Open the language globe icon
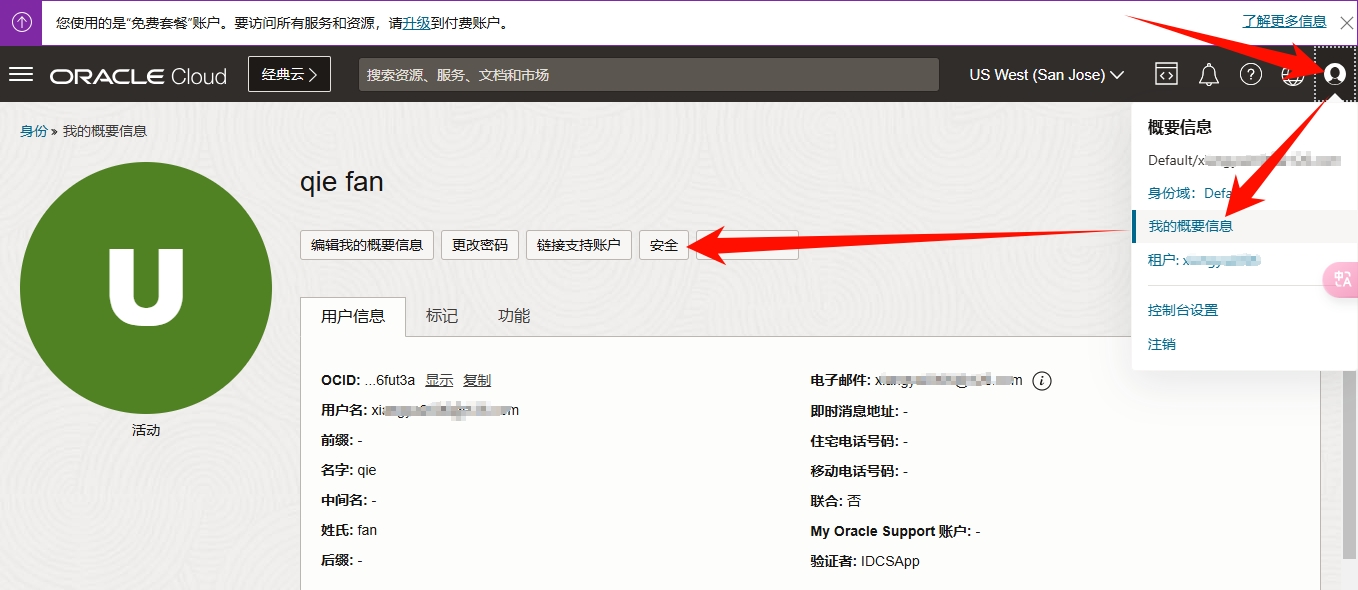 pos(1292,75)
